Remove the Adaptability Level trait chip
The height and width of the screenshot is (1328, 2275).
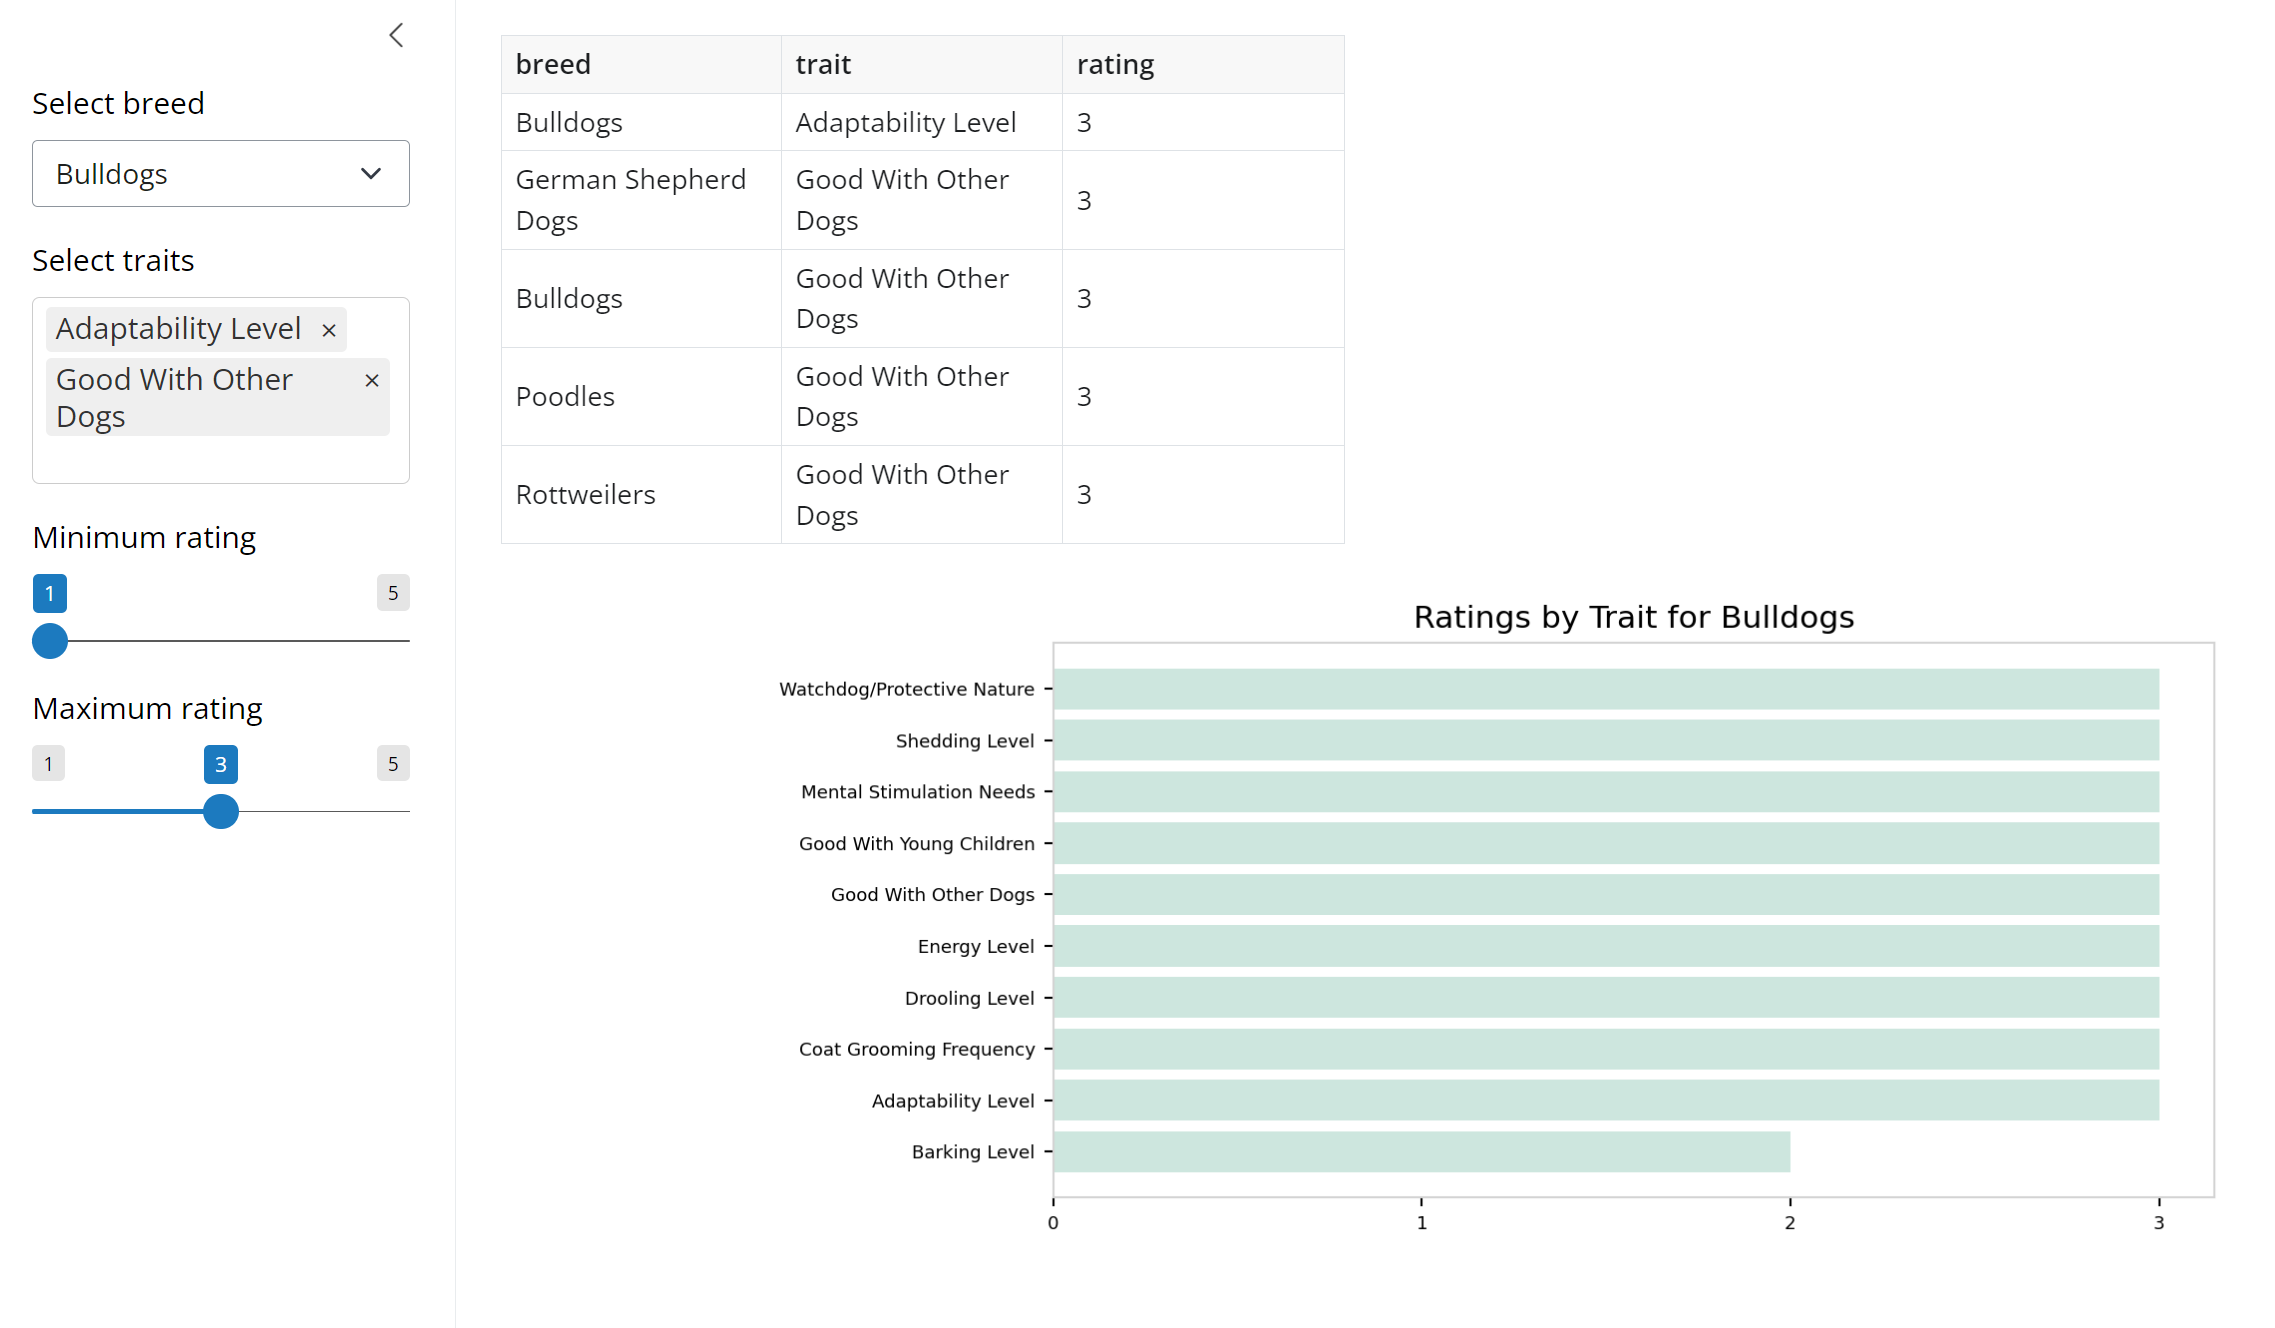point(328,329)
